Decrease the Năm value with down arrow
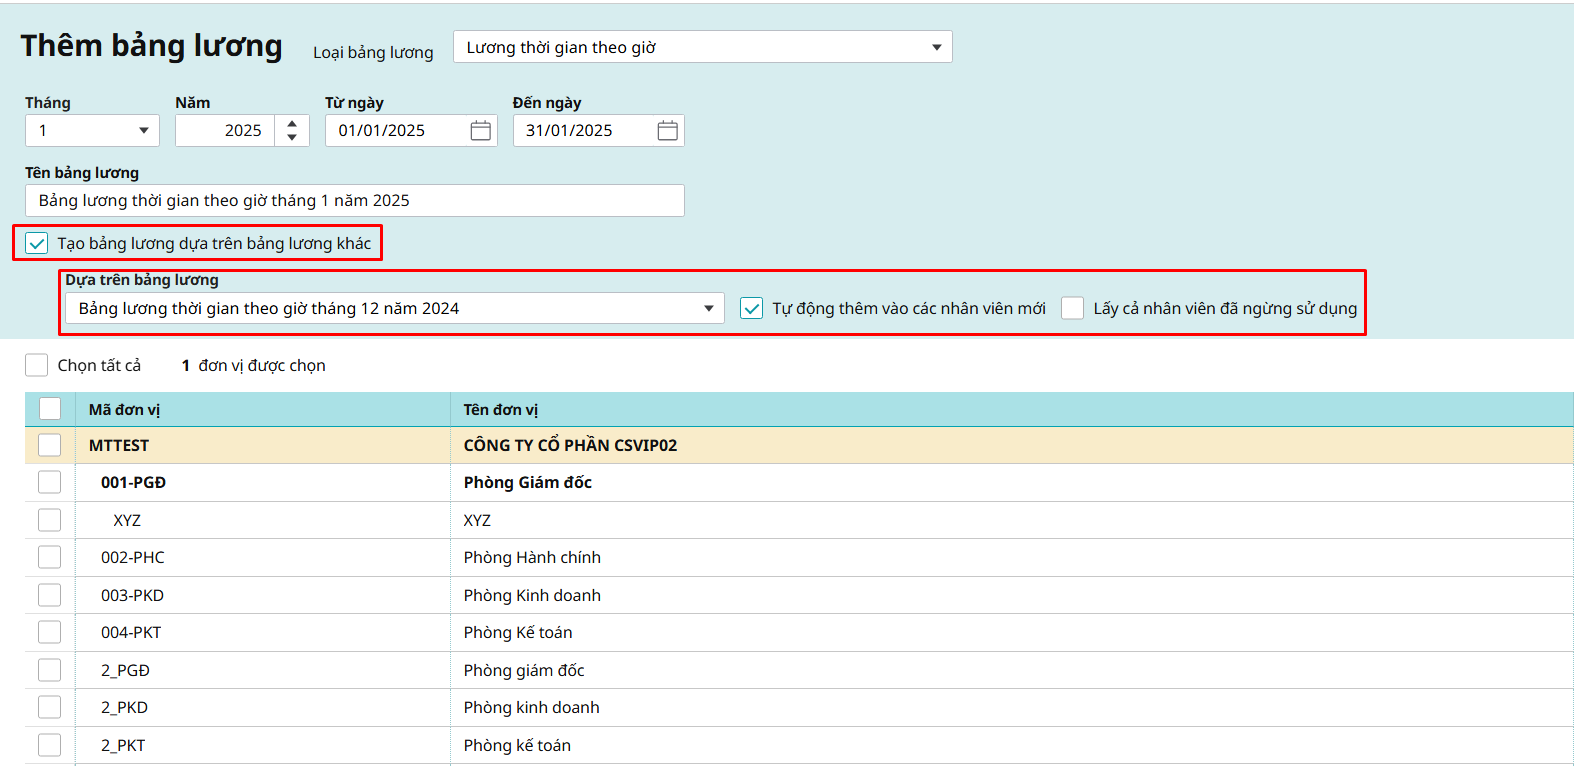Image resolution: width=1574 pixels, height=766 pixels. [292, 137]
